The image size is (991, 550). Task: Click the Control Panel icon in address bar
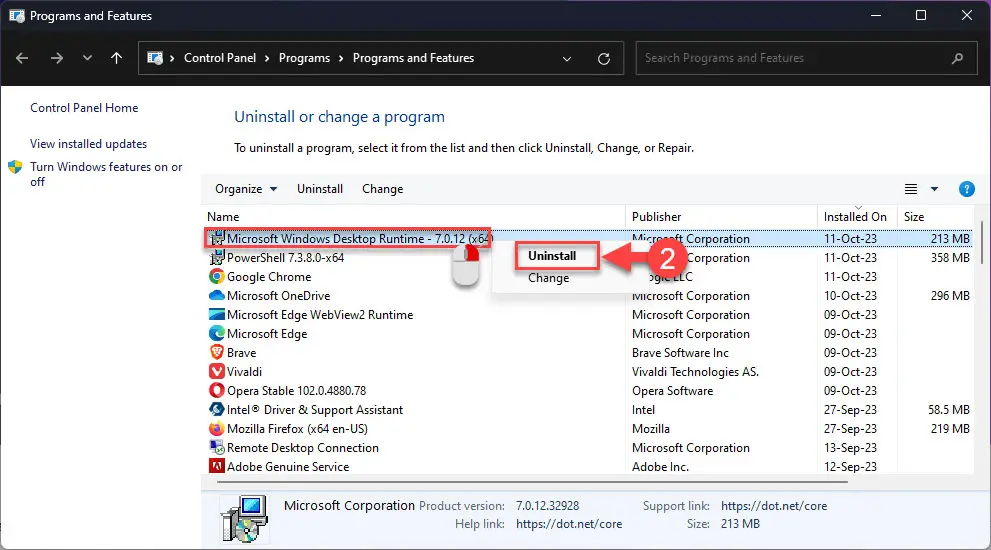pyautogui.click(x=155, y=58)
